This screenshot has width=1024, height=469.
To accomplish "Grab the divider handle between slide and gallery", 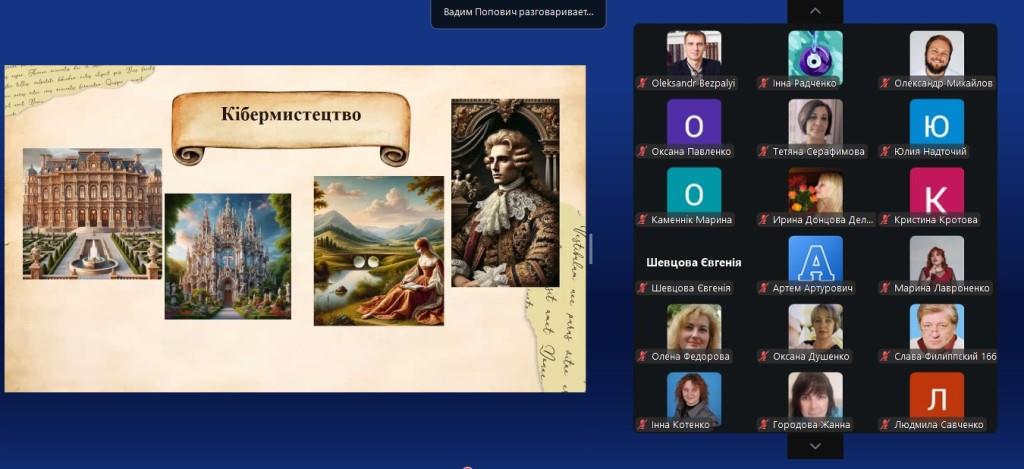I will 590,246.
